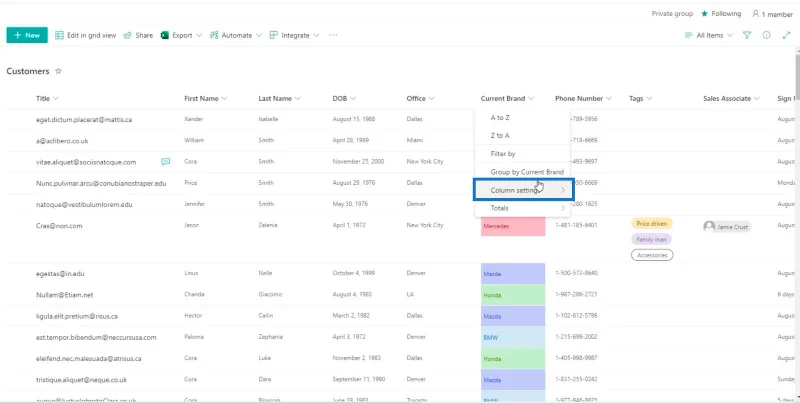The height and width of the screenshot is (403, 800).
Task: Open ligula.elit.pretium@risus.ca item
Action: pyautogui.click(x=77, y=316)
